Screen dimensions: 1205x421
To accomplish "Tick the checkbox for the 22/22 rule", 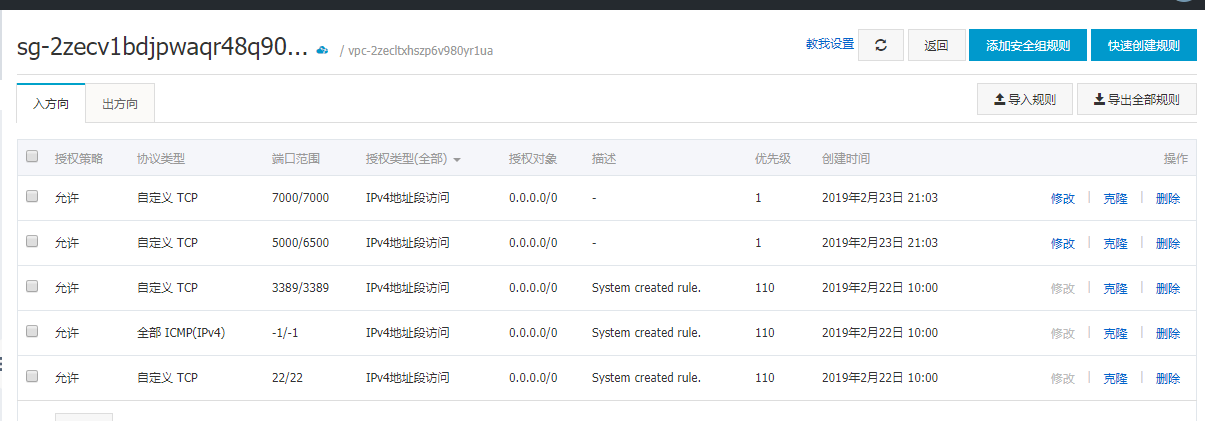I will [32, 377].
